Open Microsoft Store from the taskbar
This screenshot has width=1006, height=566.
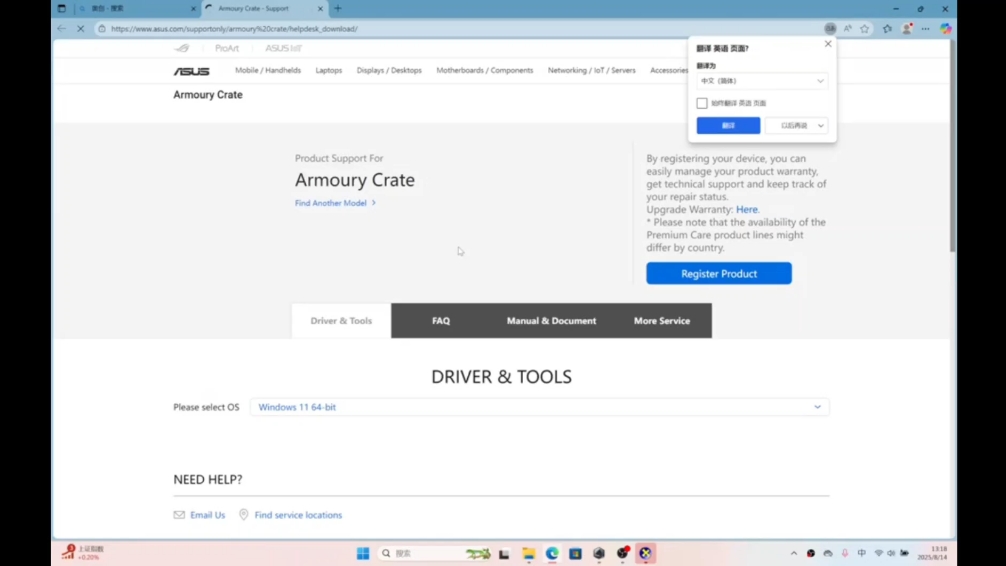point(575,553)
